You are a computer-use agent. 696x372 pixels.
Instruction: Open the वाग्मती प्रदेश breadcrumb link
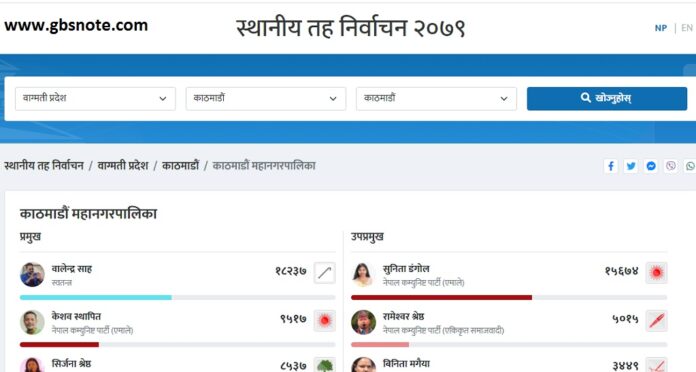point(123,166)
